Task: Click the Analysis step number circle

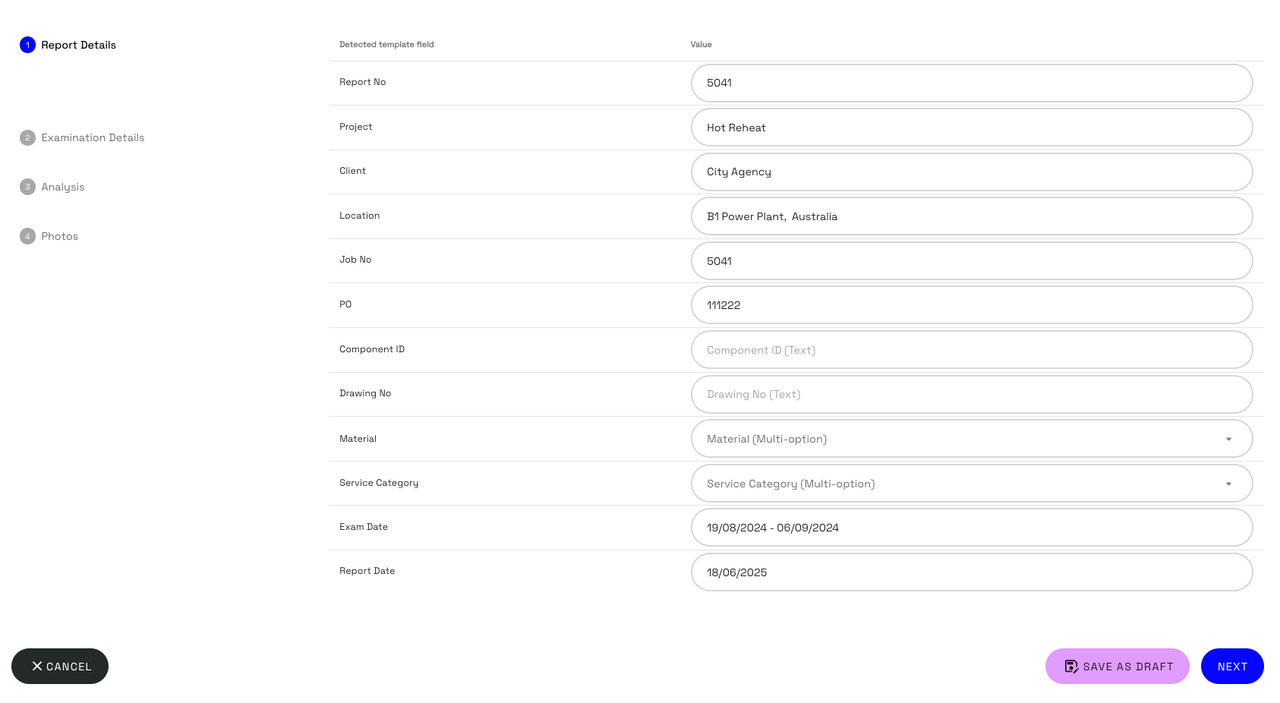Action: (27, 187)
